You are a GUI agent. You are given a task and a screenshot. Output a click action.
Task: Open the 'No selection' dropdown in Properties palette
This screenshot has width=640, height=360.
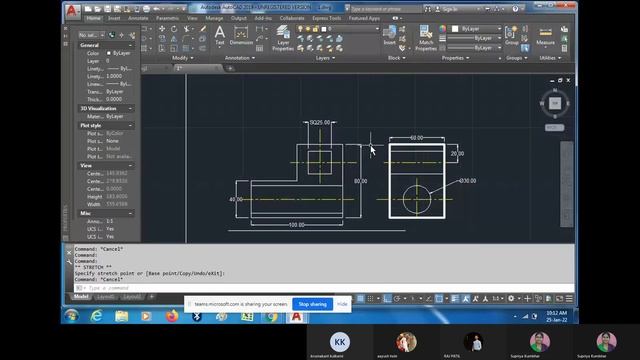point(91,35)
